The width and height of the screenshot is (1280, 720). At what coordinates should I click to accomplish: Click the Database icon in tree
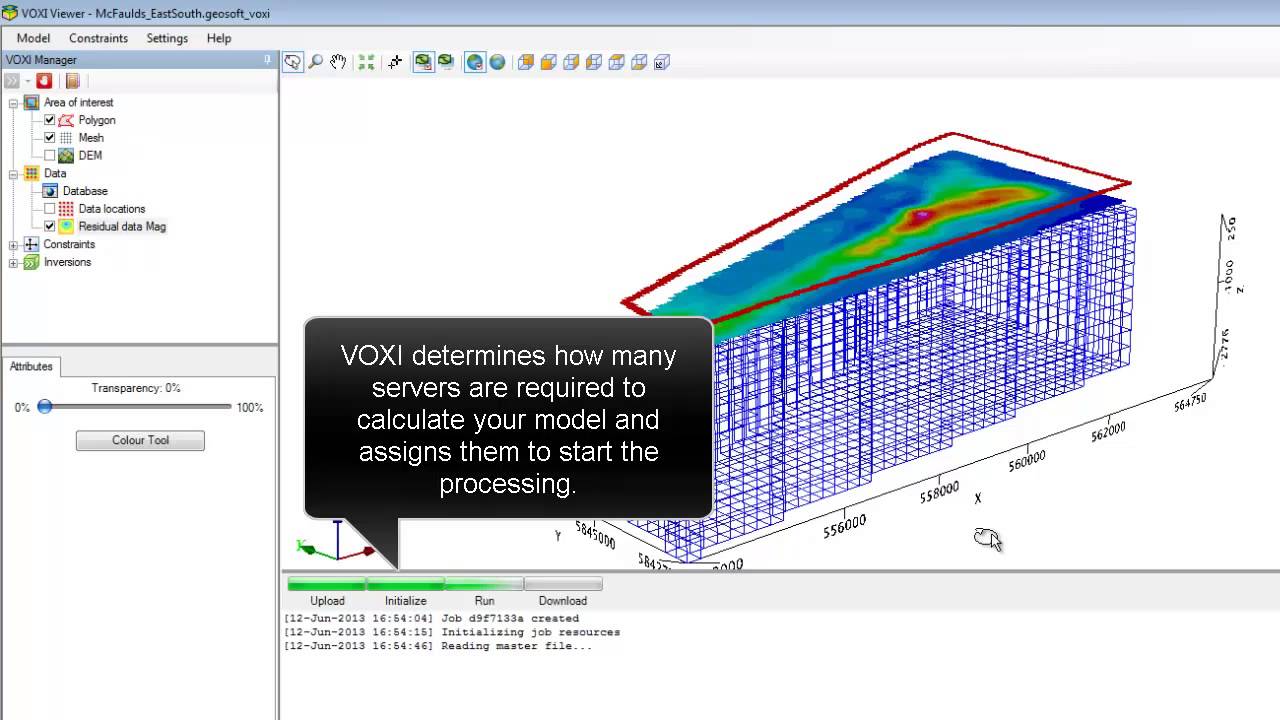(x=50, y=191)
